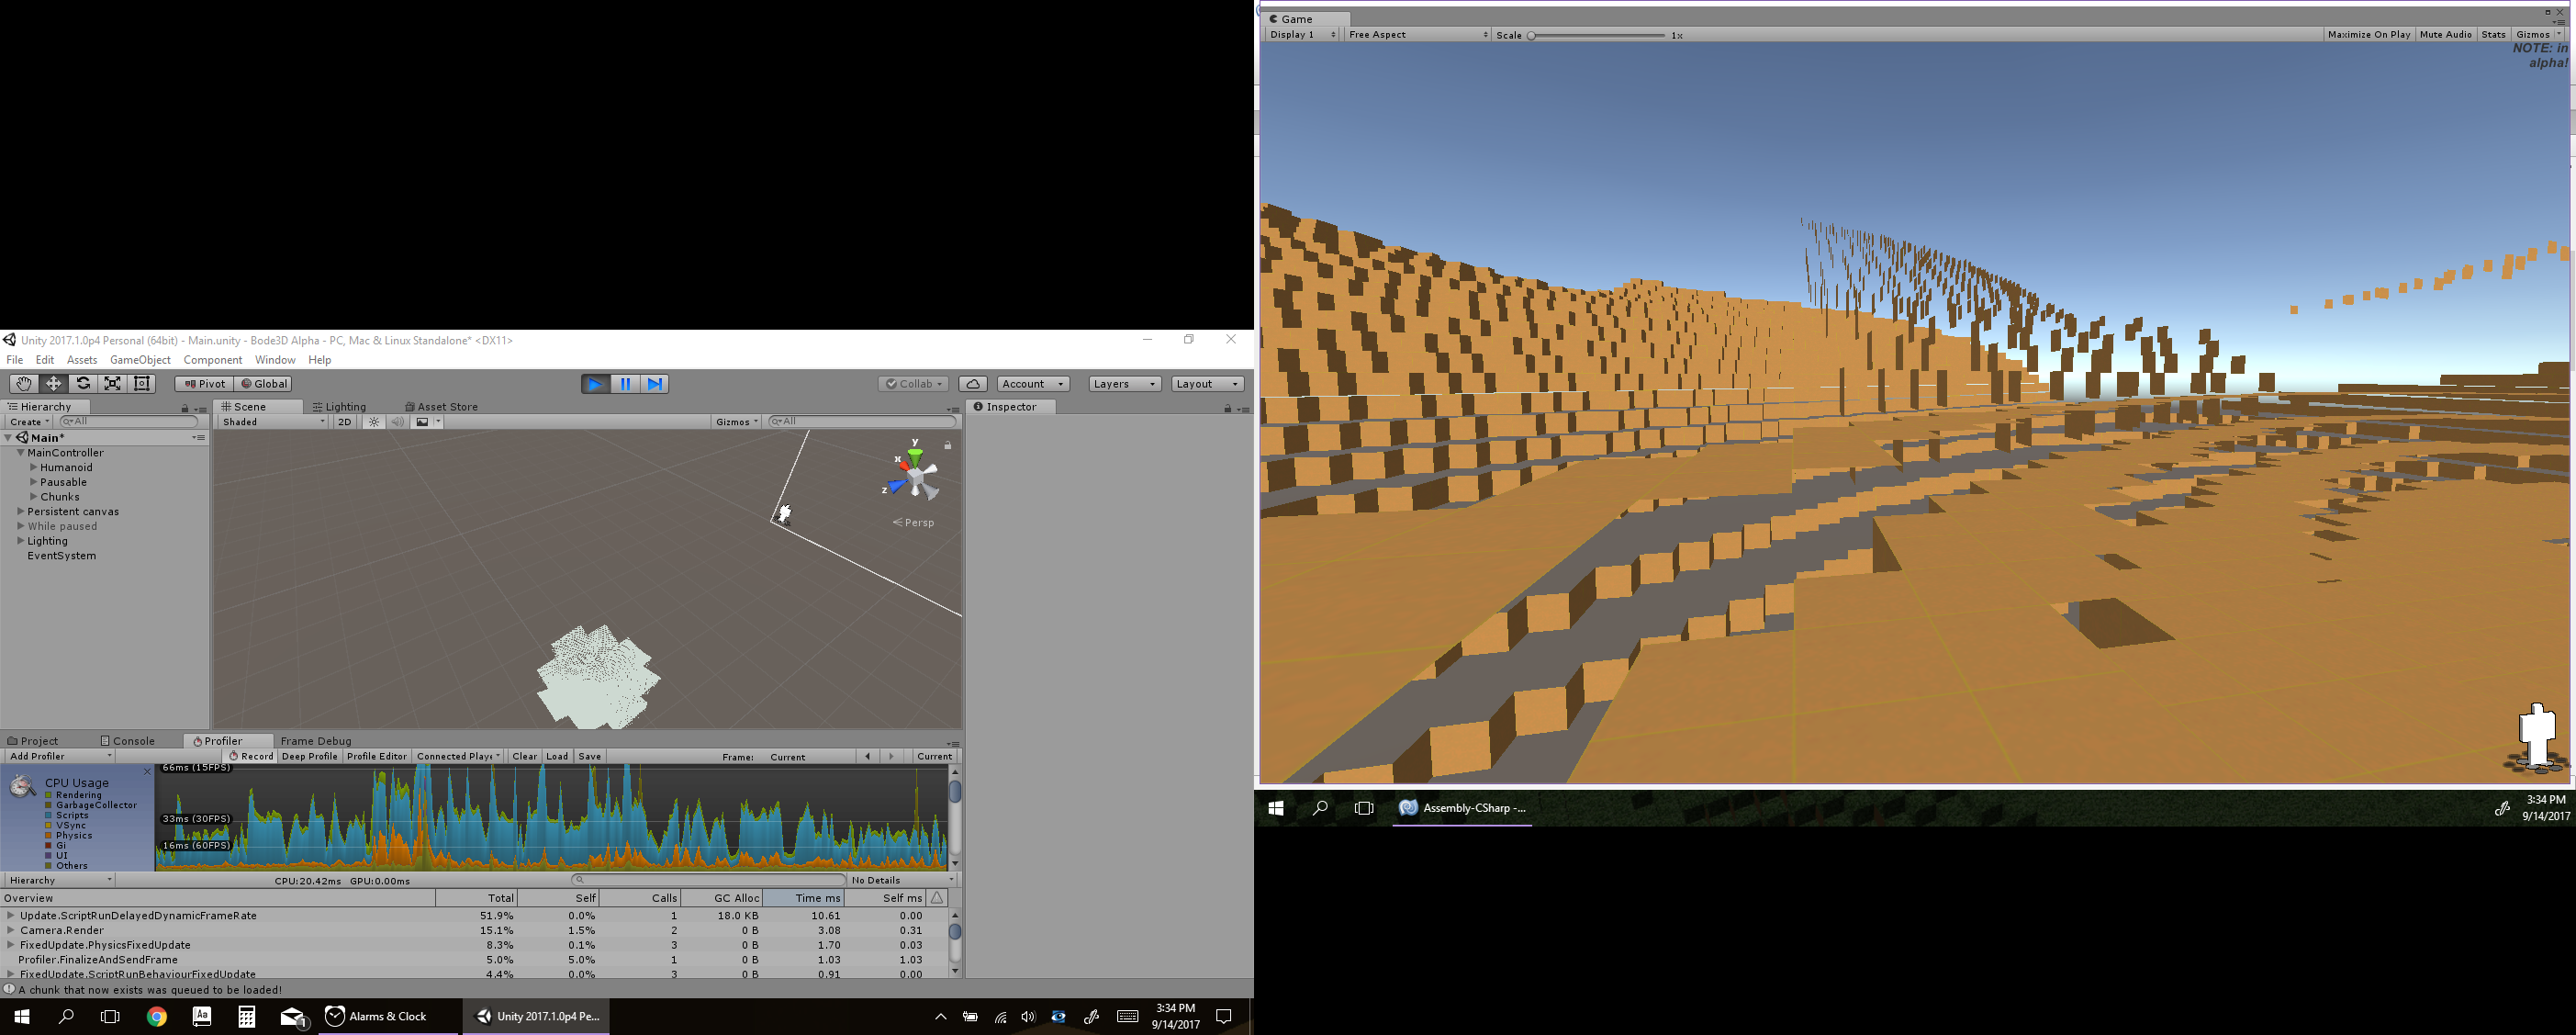Click the profiler Clear button
The image size is (2576, 1035).
click(x=524, y=757)
